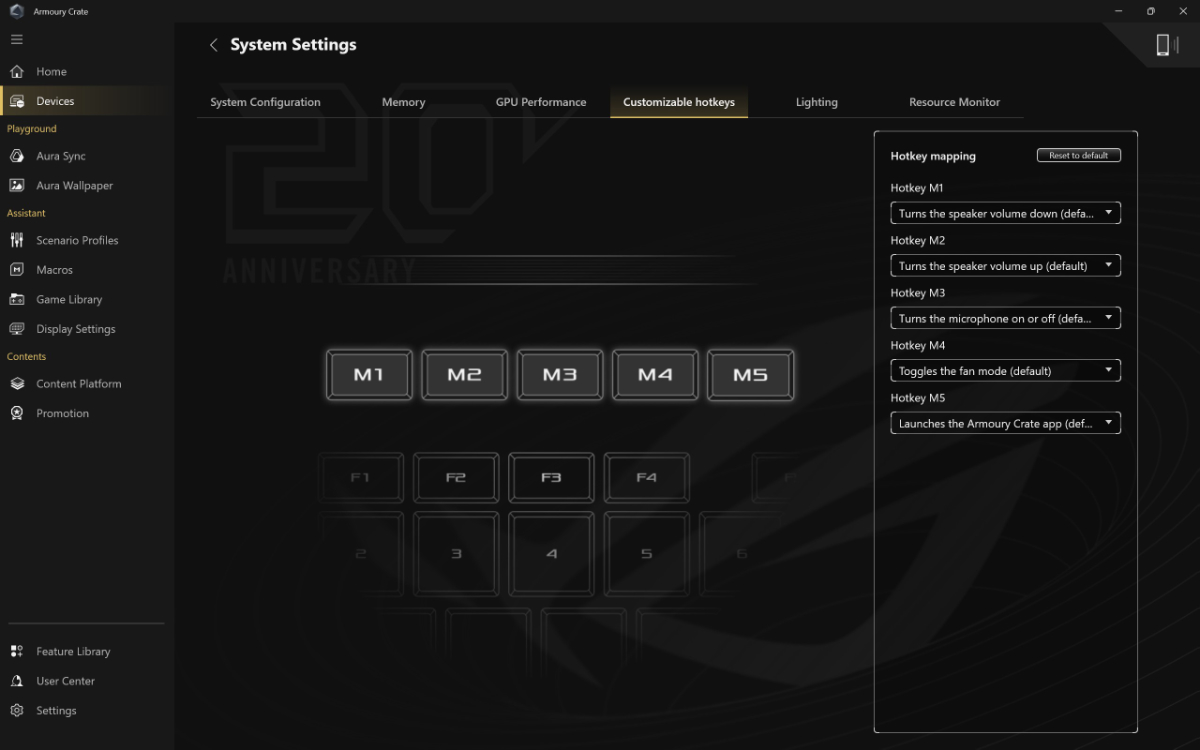Select the M4 key on keyboard graphic
Image resolution: width=1200 pixels, height=750 pixels.
655,375
